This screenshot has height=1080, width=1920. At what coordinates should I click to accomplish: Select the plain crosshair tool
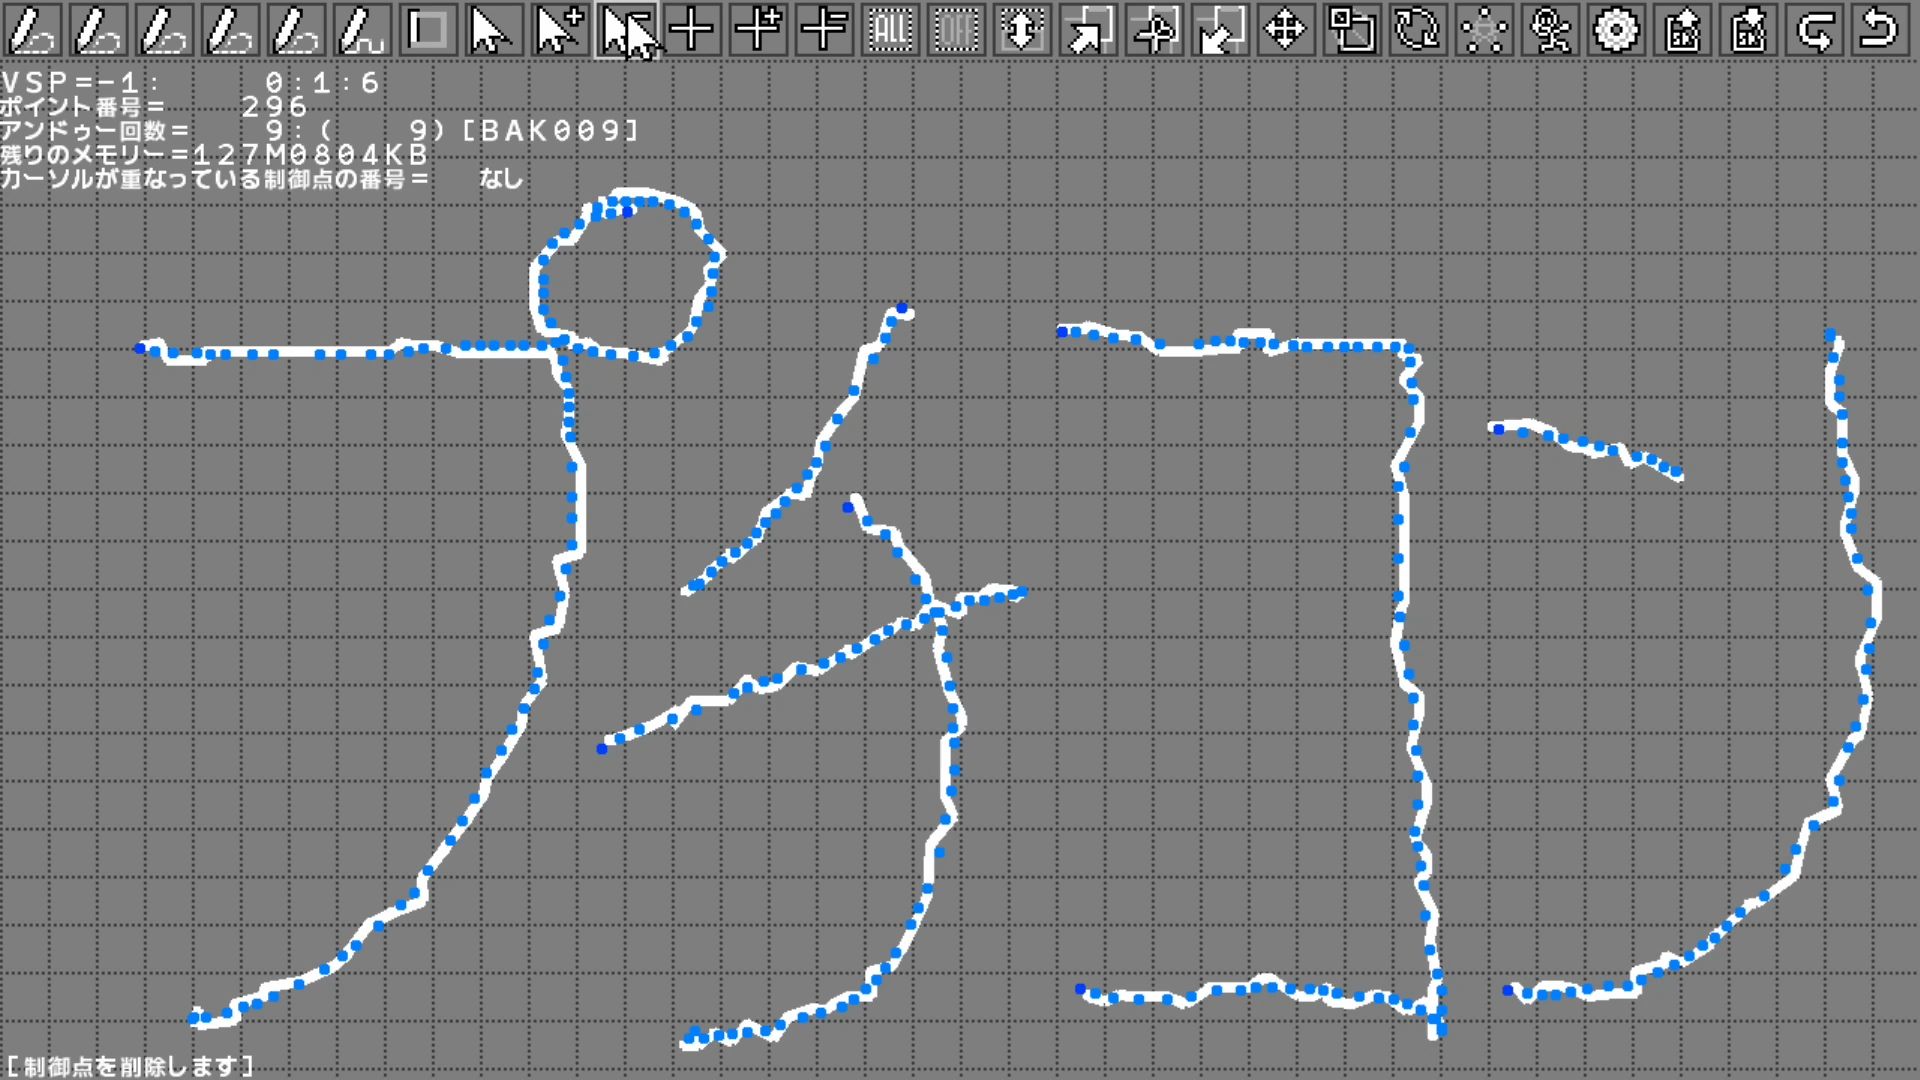[692, 30]
